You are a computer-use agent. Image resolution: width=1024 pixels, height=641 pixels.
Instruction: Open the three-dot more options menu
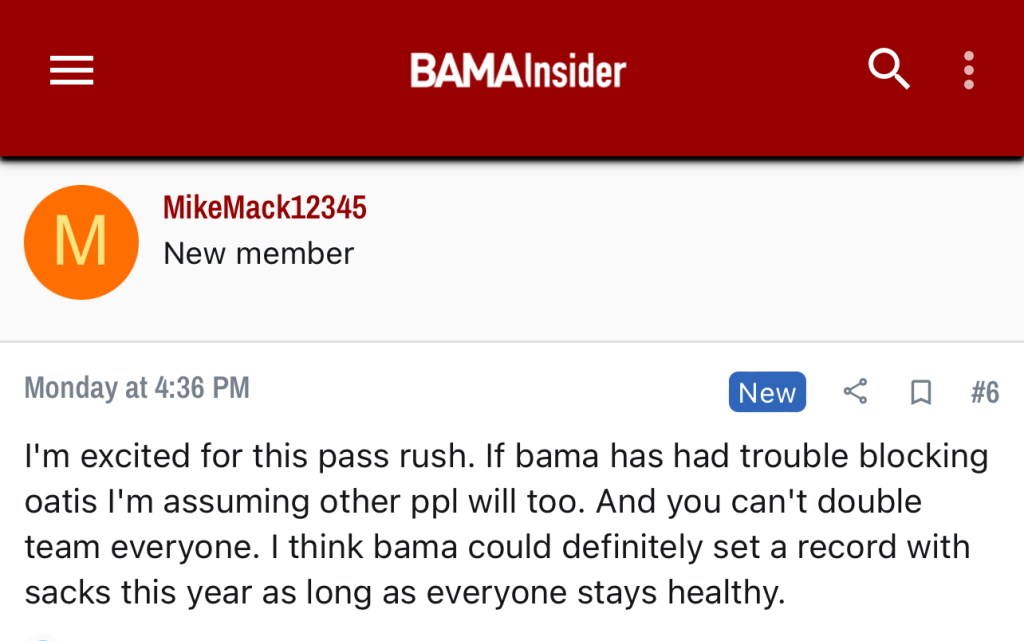click(968, 70)
